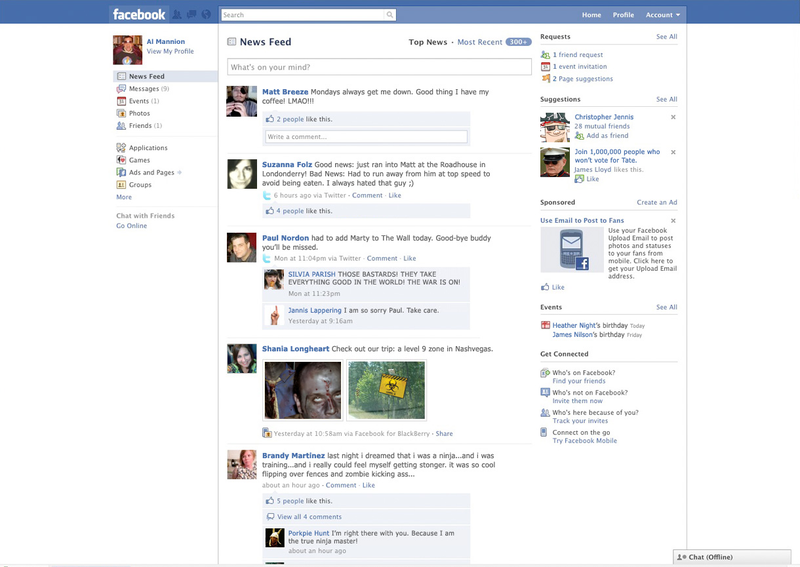800x567 pixels.
Task: Open Profile in top navigation
Action: [623, 15]
